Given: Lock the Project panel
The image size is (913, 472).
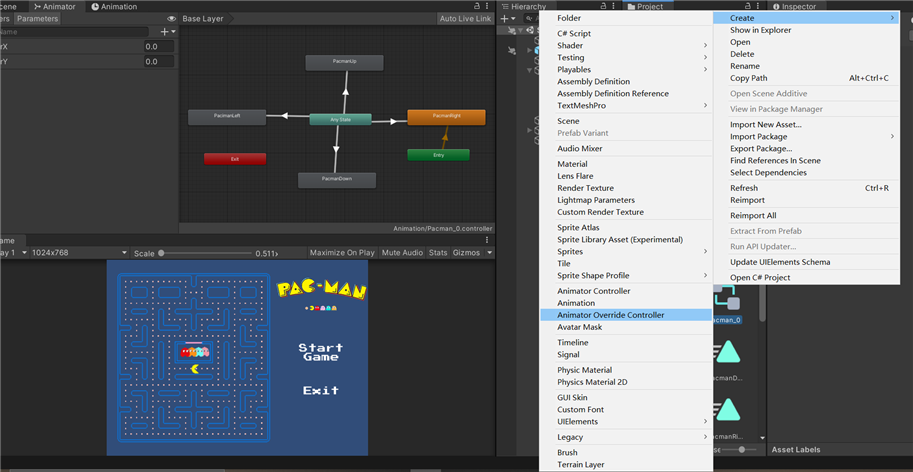Looking at the screenshot, I should [x=747, y=6].
